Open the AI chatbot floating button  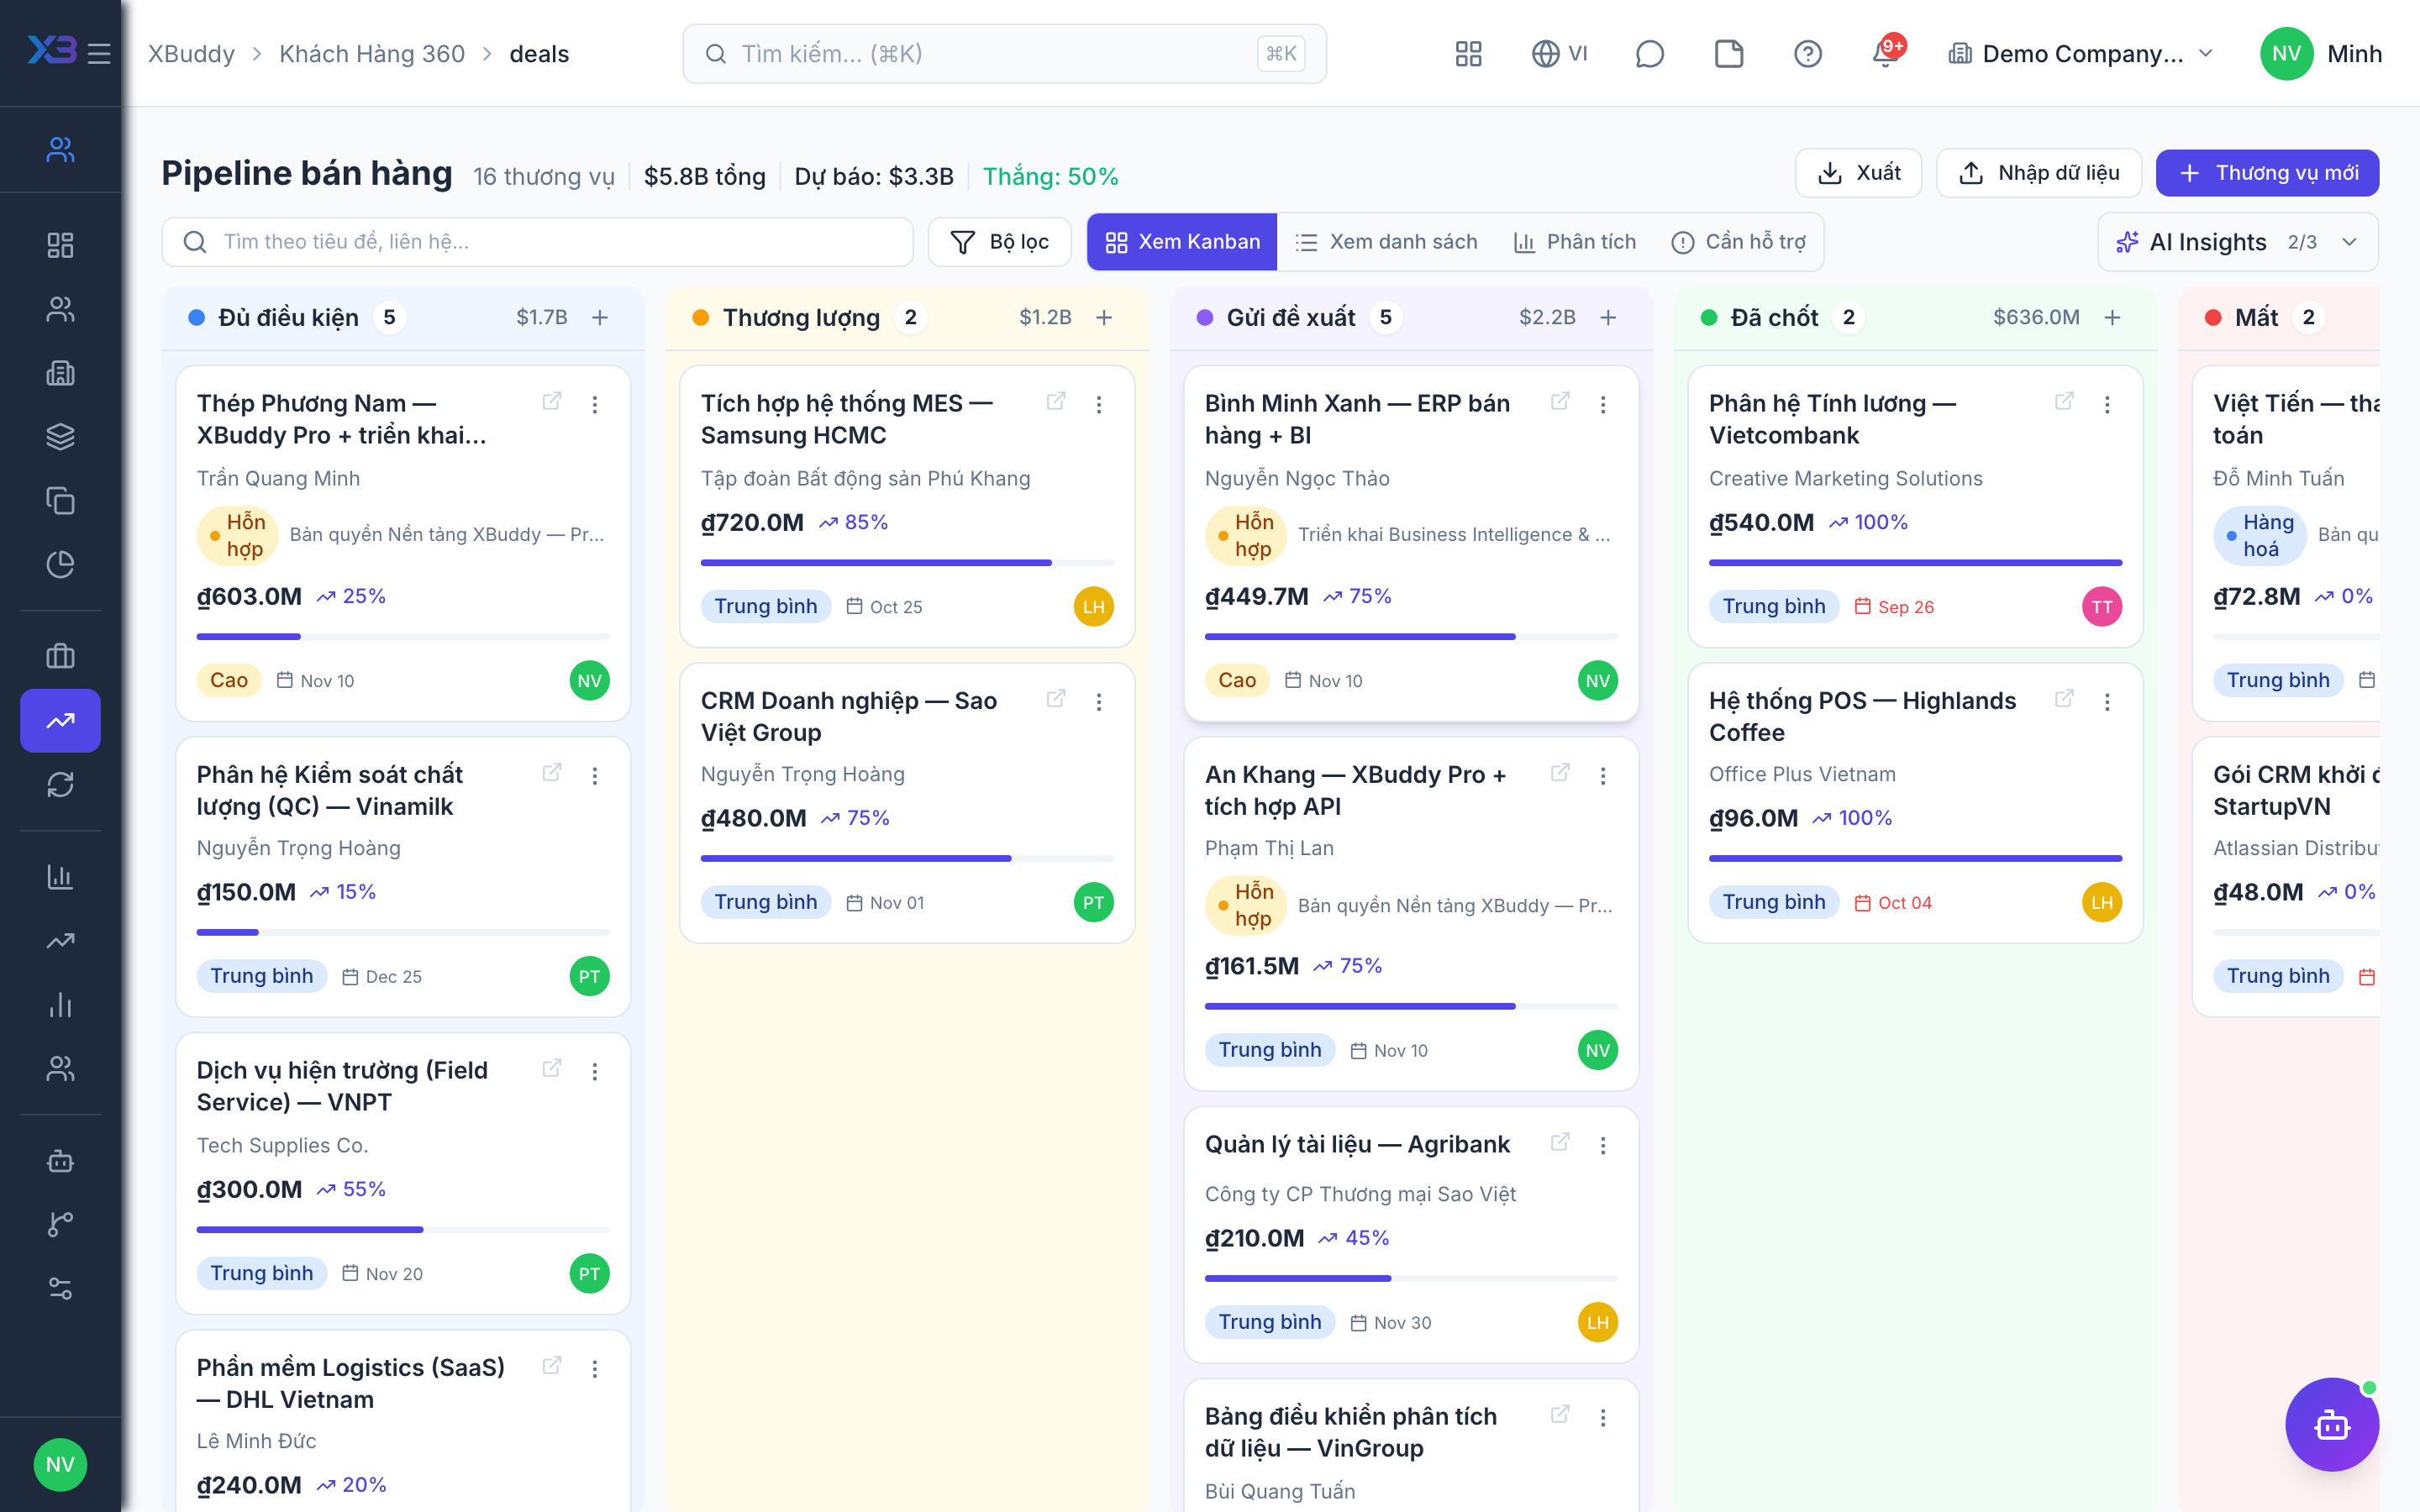[2331, 1424]
